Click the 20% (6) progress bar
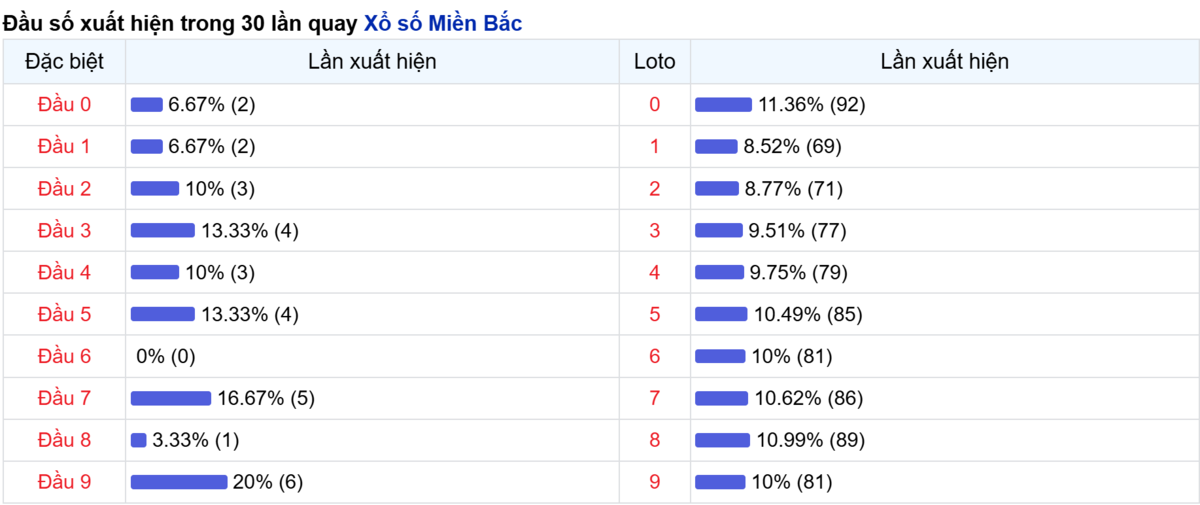 (179, 482)
